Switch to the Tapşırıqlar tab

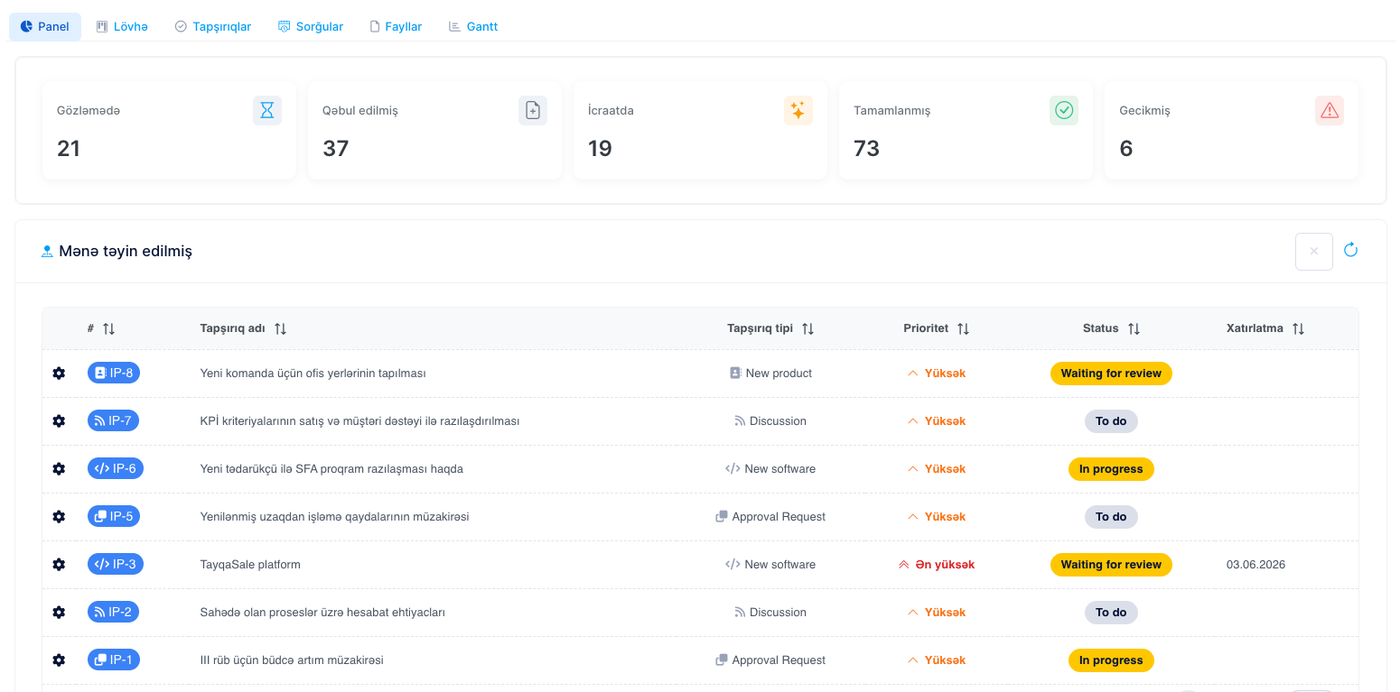point(212,27)
